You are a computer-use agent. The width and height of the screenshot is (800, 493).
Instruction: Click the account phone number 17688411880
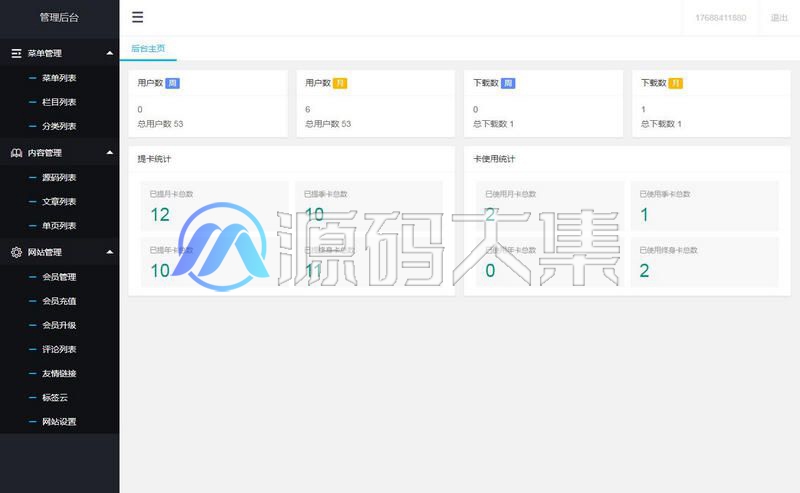tap(720, 18)
